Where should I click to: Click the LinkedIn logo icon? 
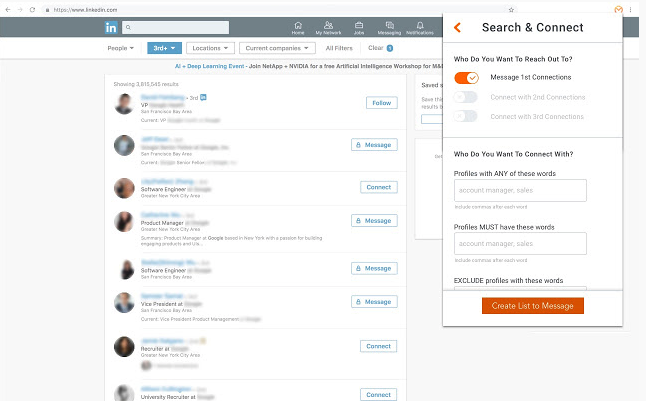pyautogui.click(x=111, y=28)
